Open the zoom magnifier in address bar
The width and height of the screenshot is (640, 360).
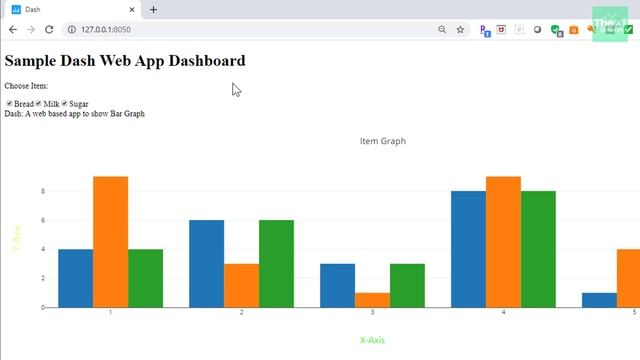[442, 29]
